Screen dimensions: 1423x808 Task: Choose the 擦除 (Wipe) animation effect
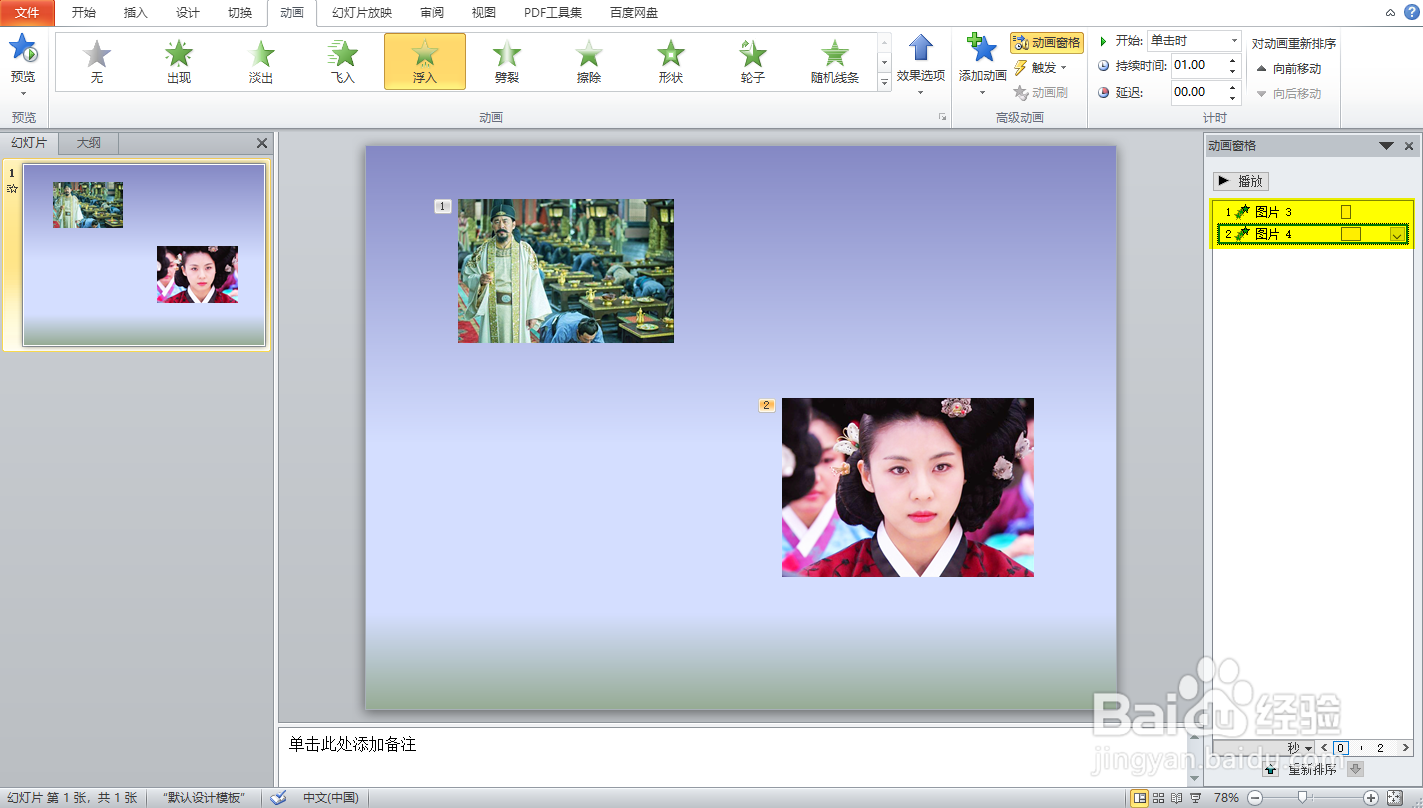(588, 61)
